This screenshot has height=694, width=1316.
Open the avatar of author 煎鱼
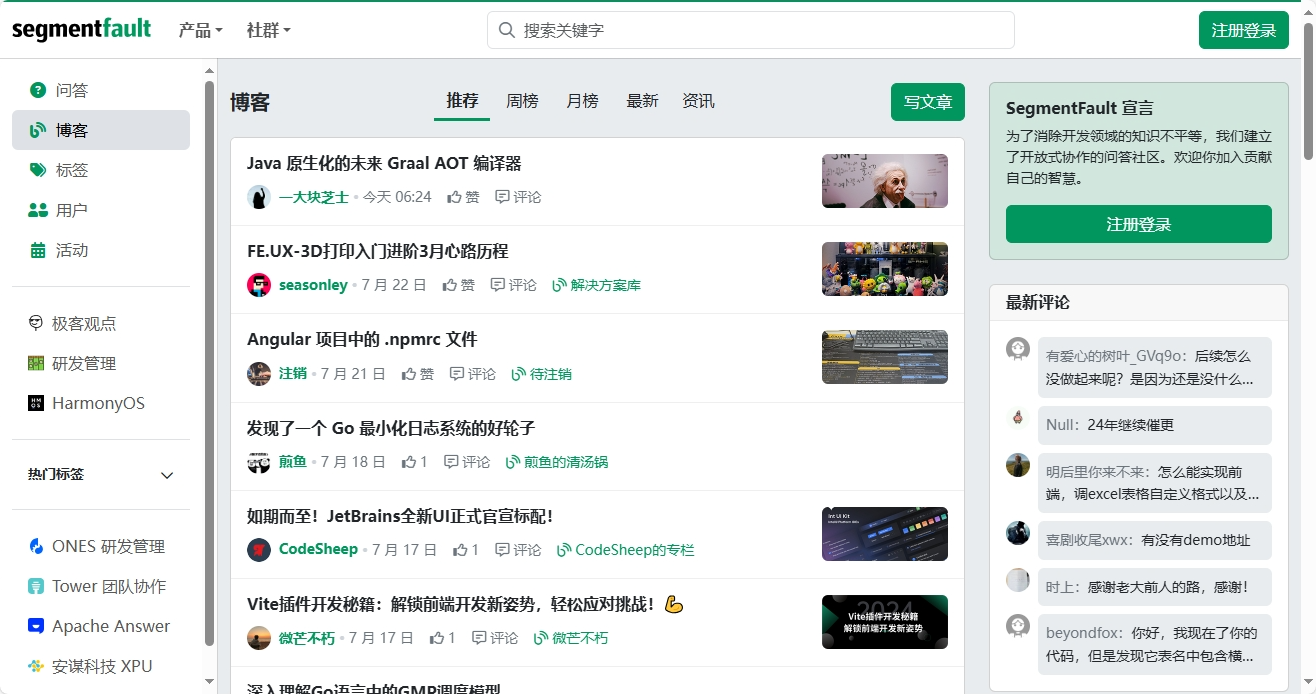tap(259, 462)
